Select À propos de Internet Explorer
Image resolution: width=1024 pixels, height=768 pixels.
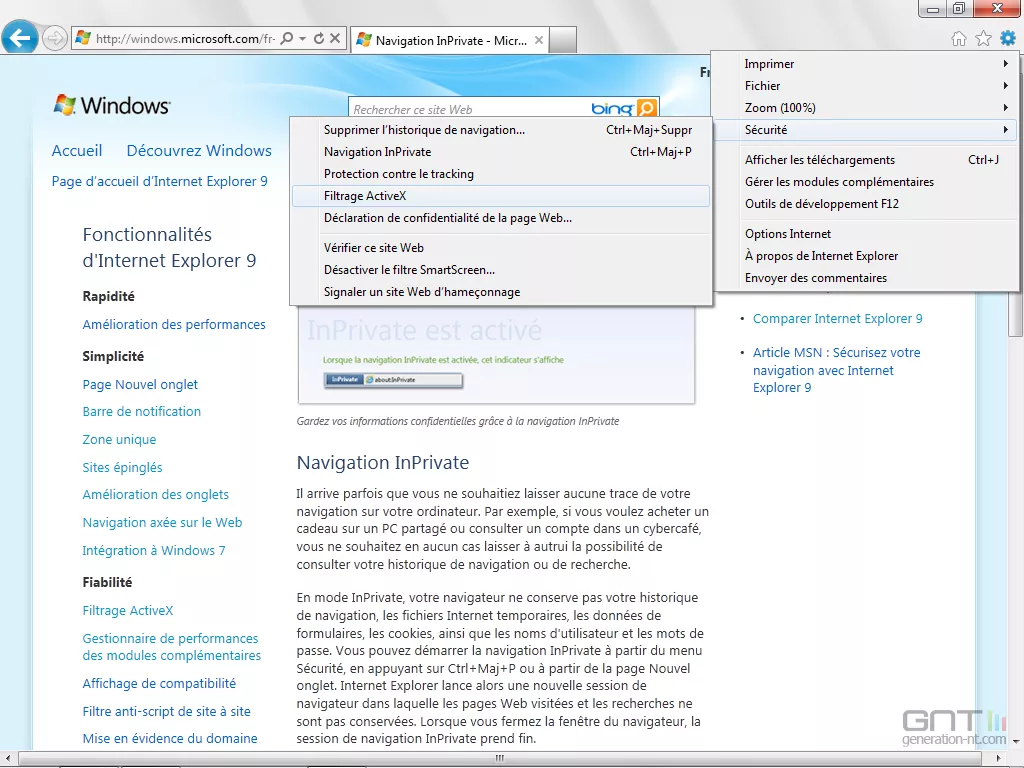point(867,256)
